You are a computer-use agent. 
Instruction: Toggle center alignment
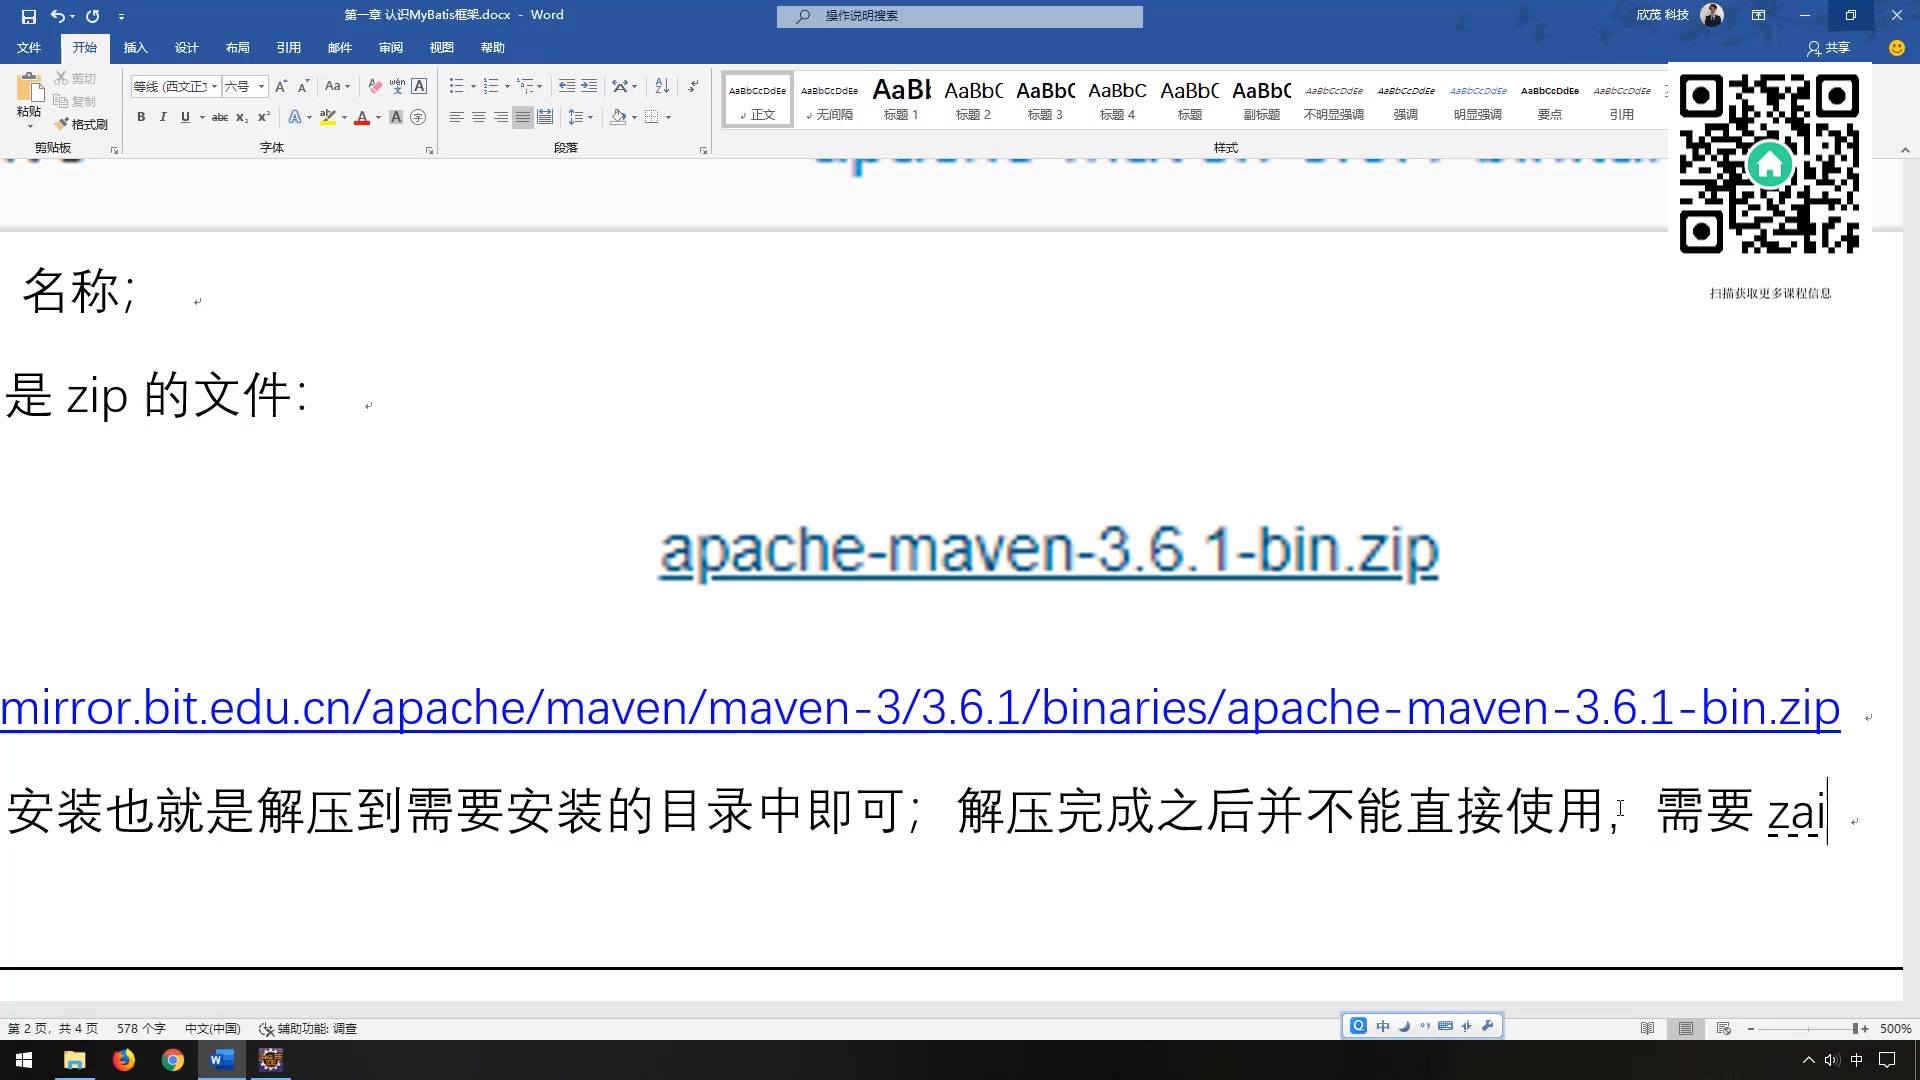tap(479, 117)
